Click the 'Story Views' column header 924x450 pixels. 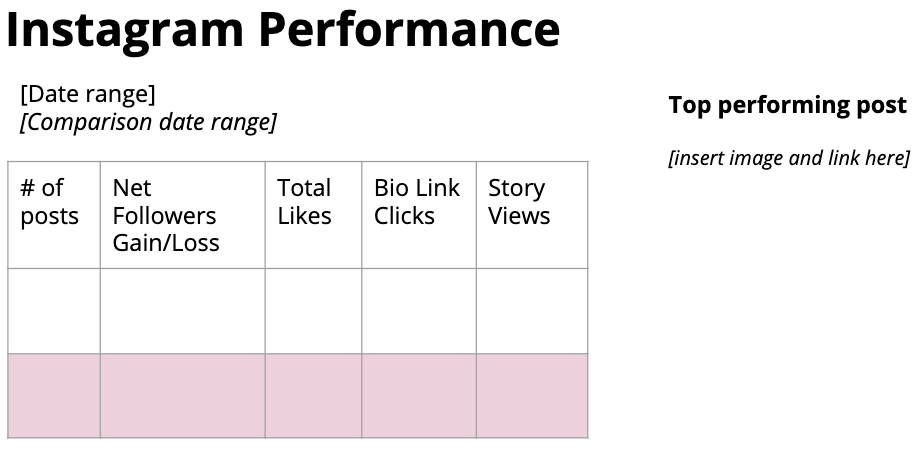[x=531, y=214]
